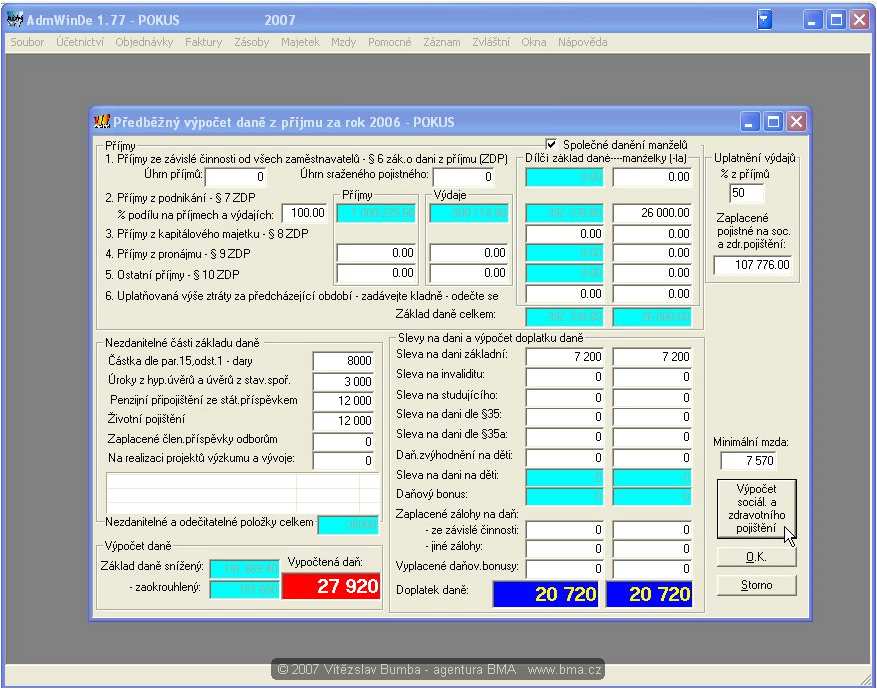Image resolution: width=877 pixels, height=689 pixels.
Task: Click red Vypočtená daň value 27 920
Action: (x=331, y=586)
